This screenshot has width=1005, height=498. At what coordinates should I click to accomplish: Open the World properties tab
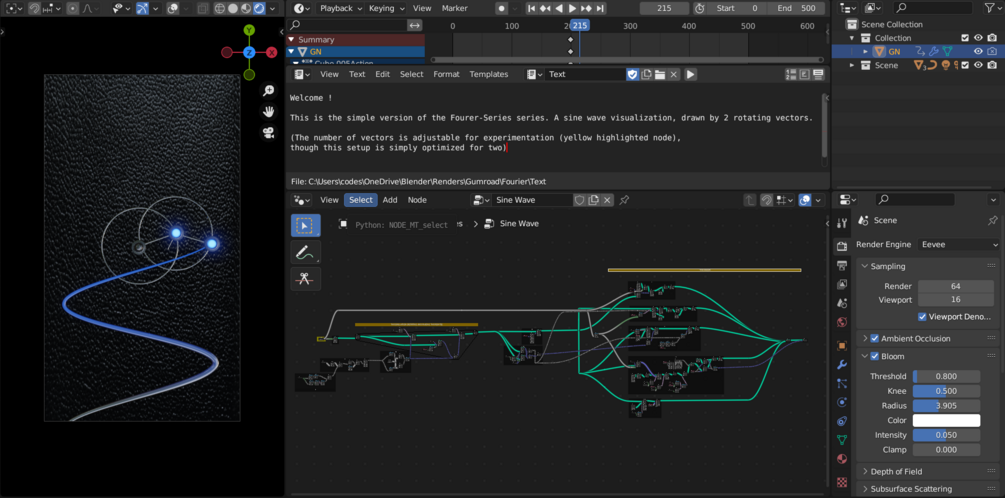coord(842,322)
